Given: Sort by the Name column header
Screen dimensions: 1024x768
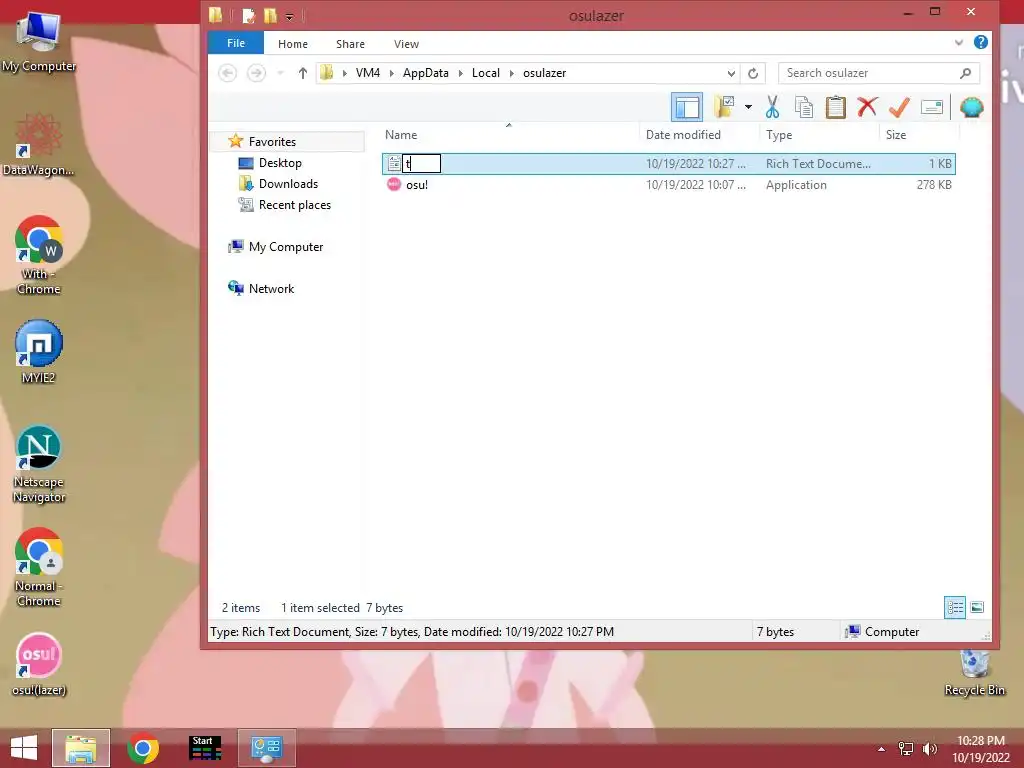Looking at the screenshot, I should tap(509, 135).
